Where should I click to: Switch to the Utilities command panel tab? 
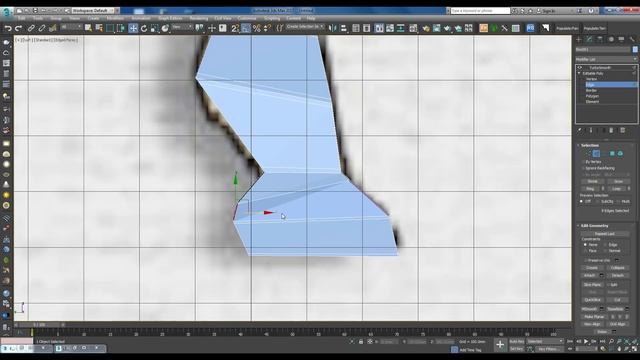[x=632, y=39]
